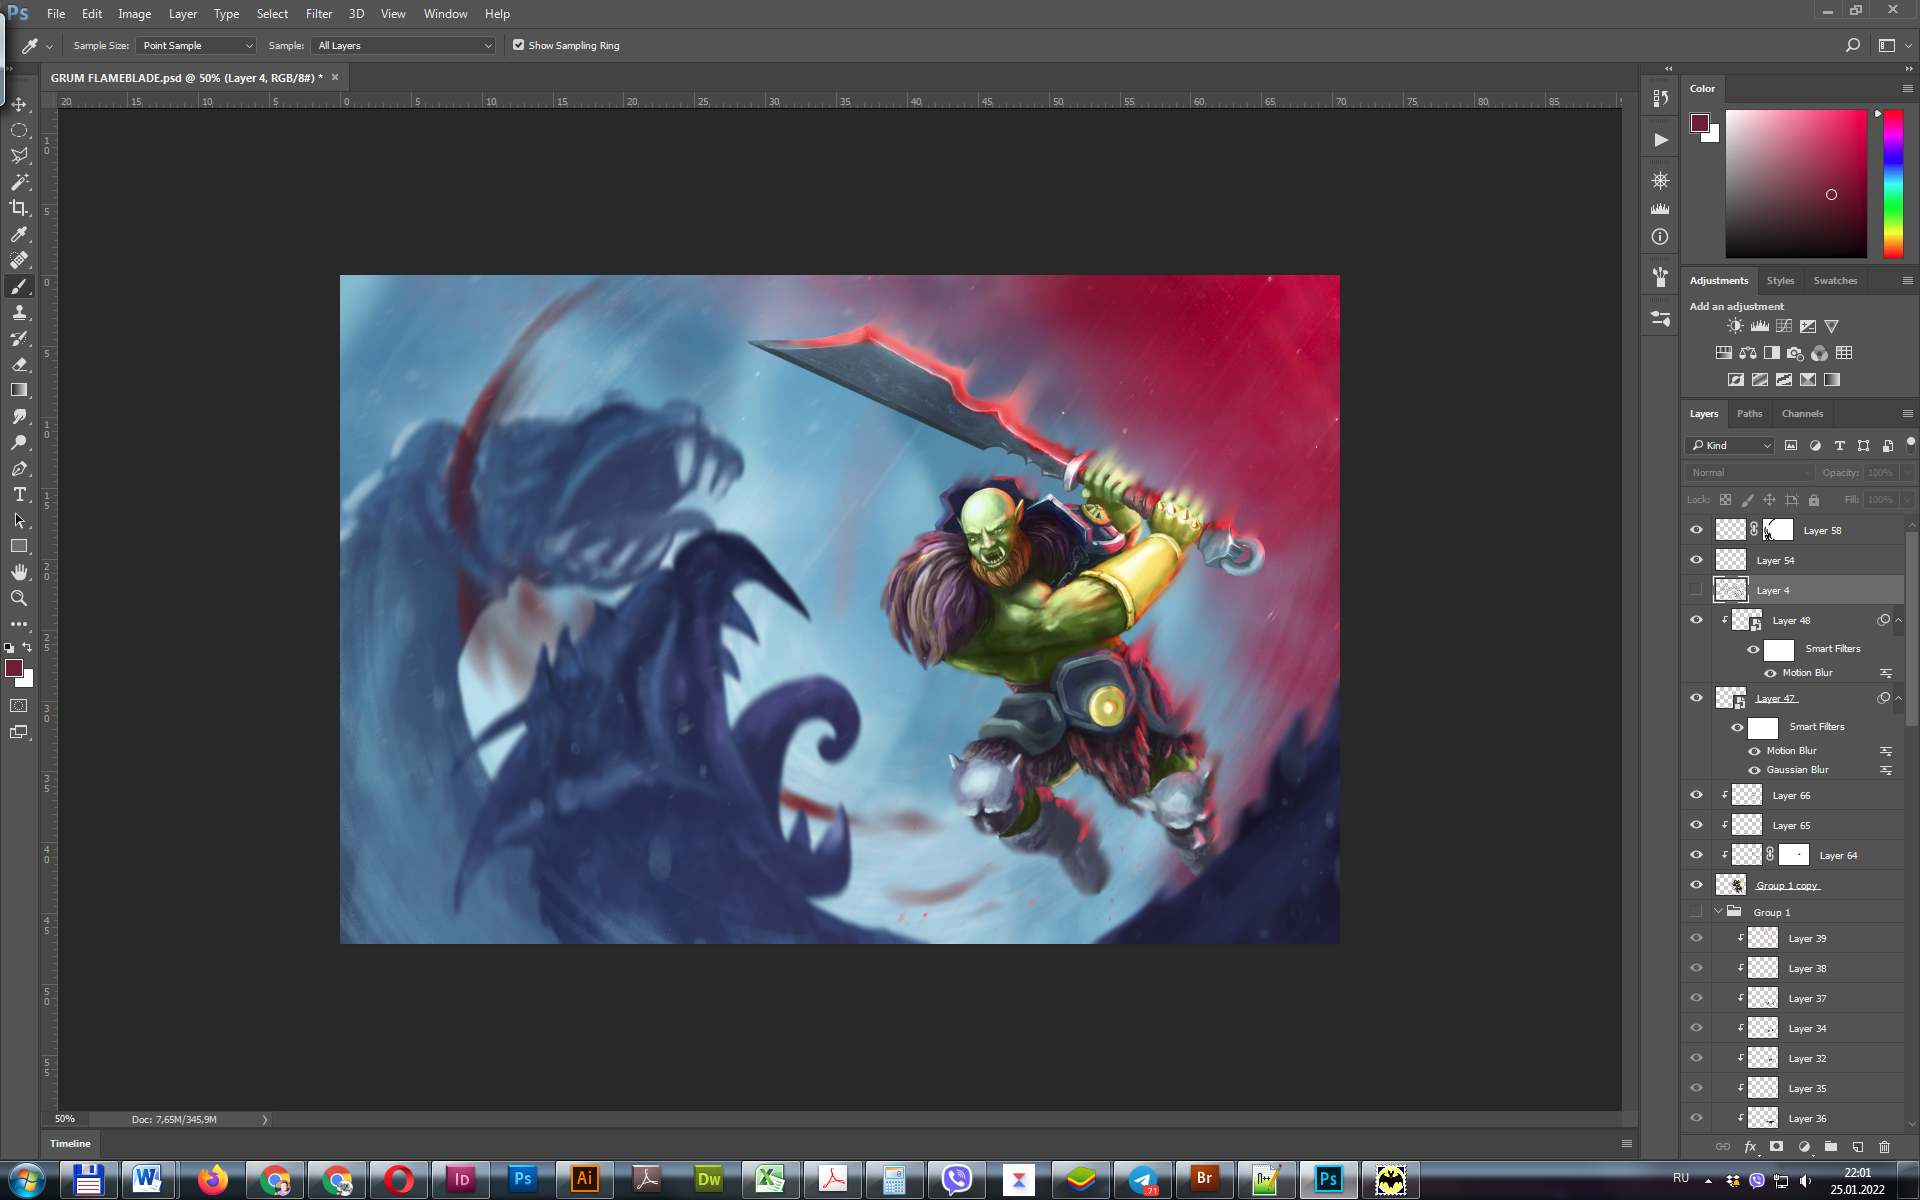The image size is (1920, 1200).
Task: Select the History Brush tool
Action: (x=19, y=338)
